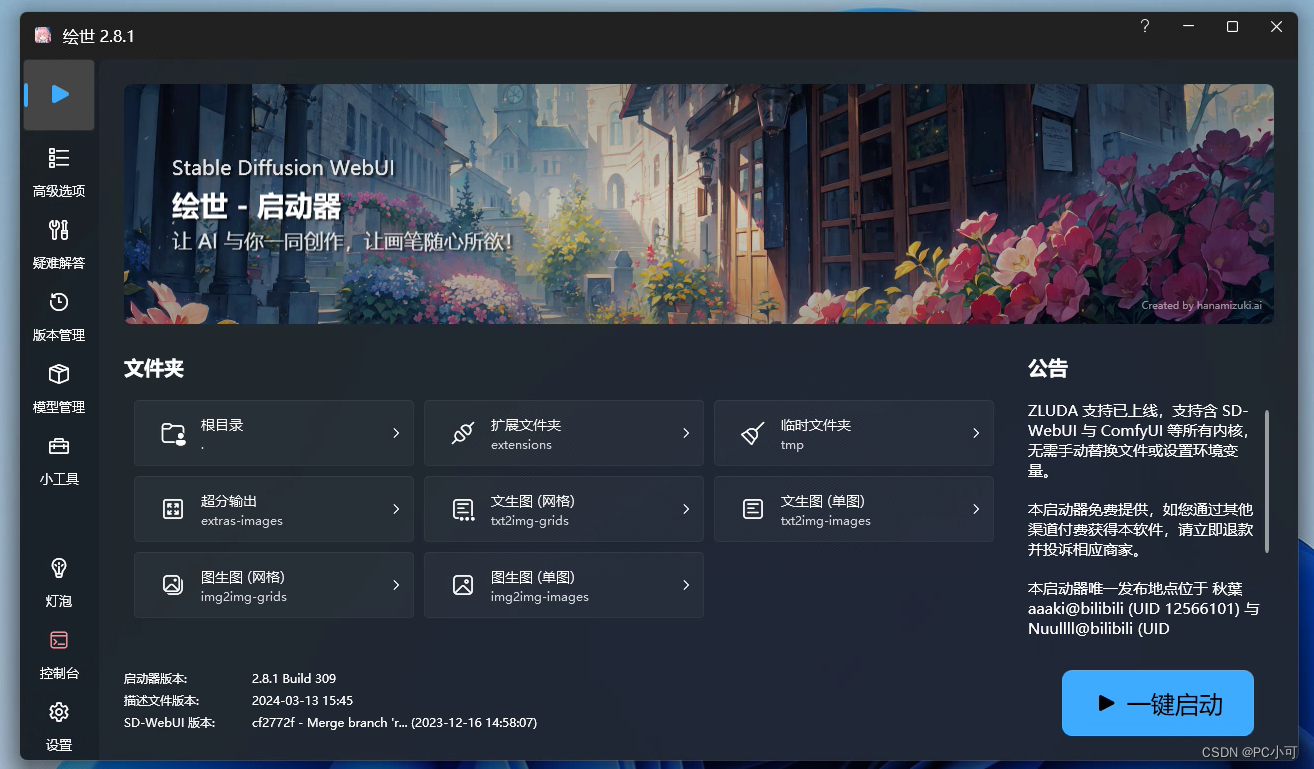Open the launch page play icon in the sidebar
Image resolution: width=1314 pixels, height=769 pixels.
point(59,94)
